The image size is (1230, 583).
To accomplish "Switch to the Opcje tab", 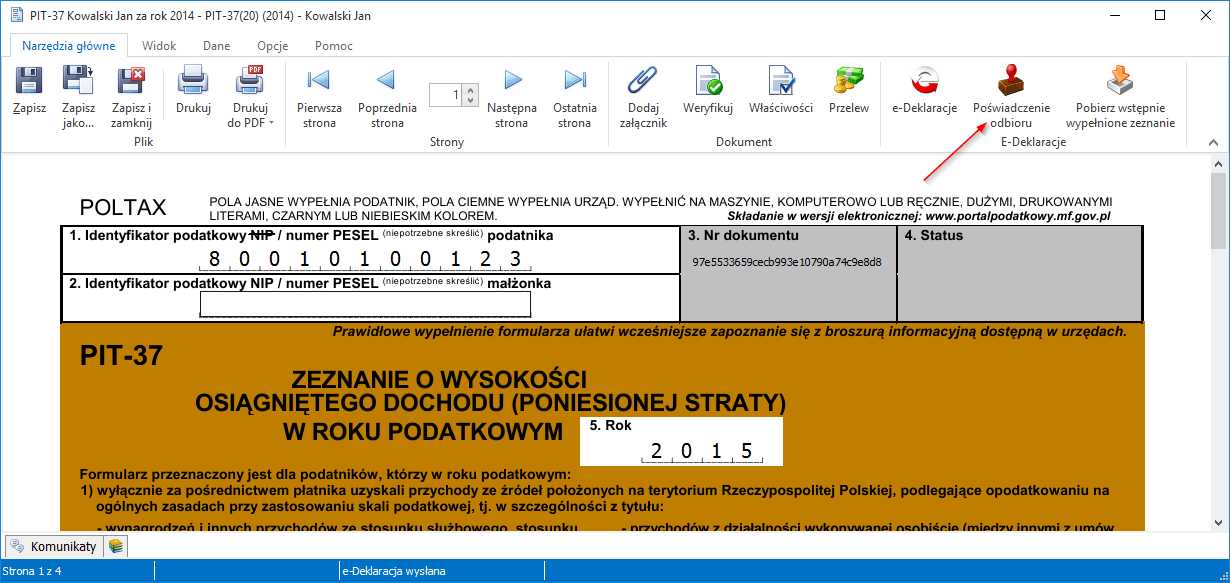I will 272,46.
